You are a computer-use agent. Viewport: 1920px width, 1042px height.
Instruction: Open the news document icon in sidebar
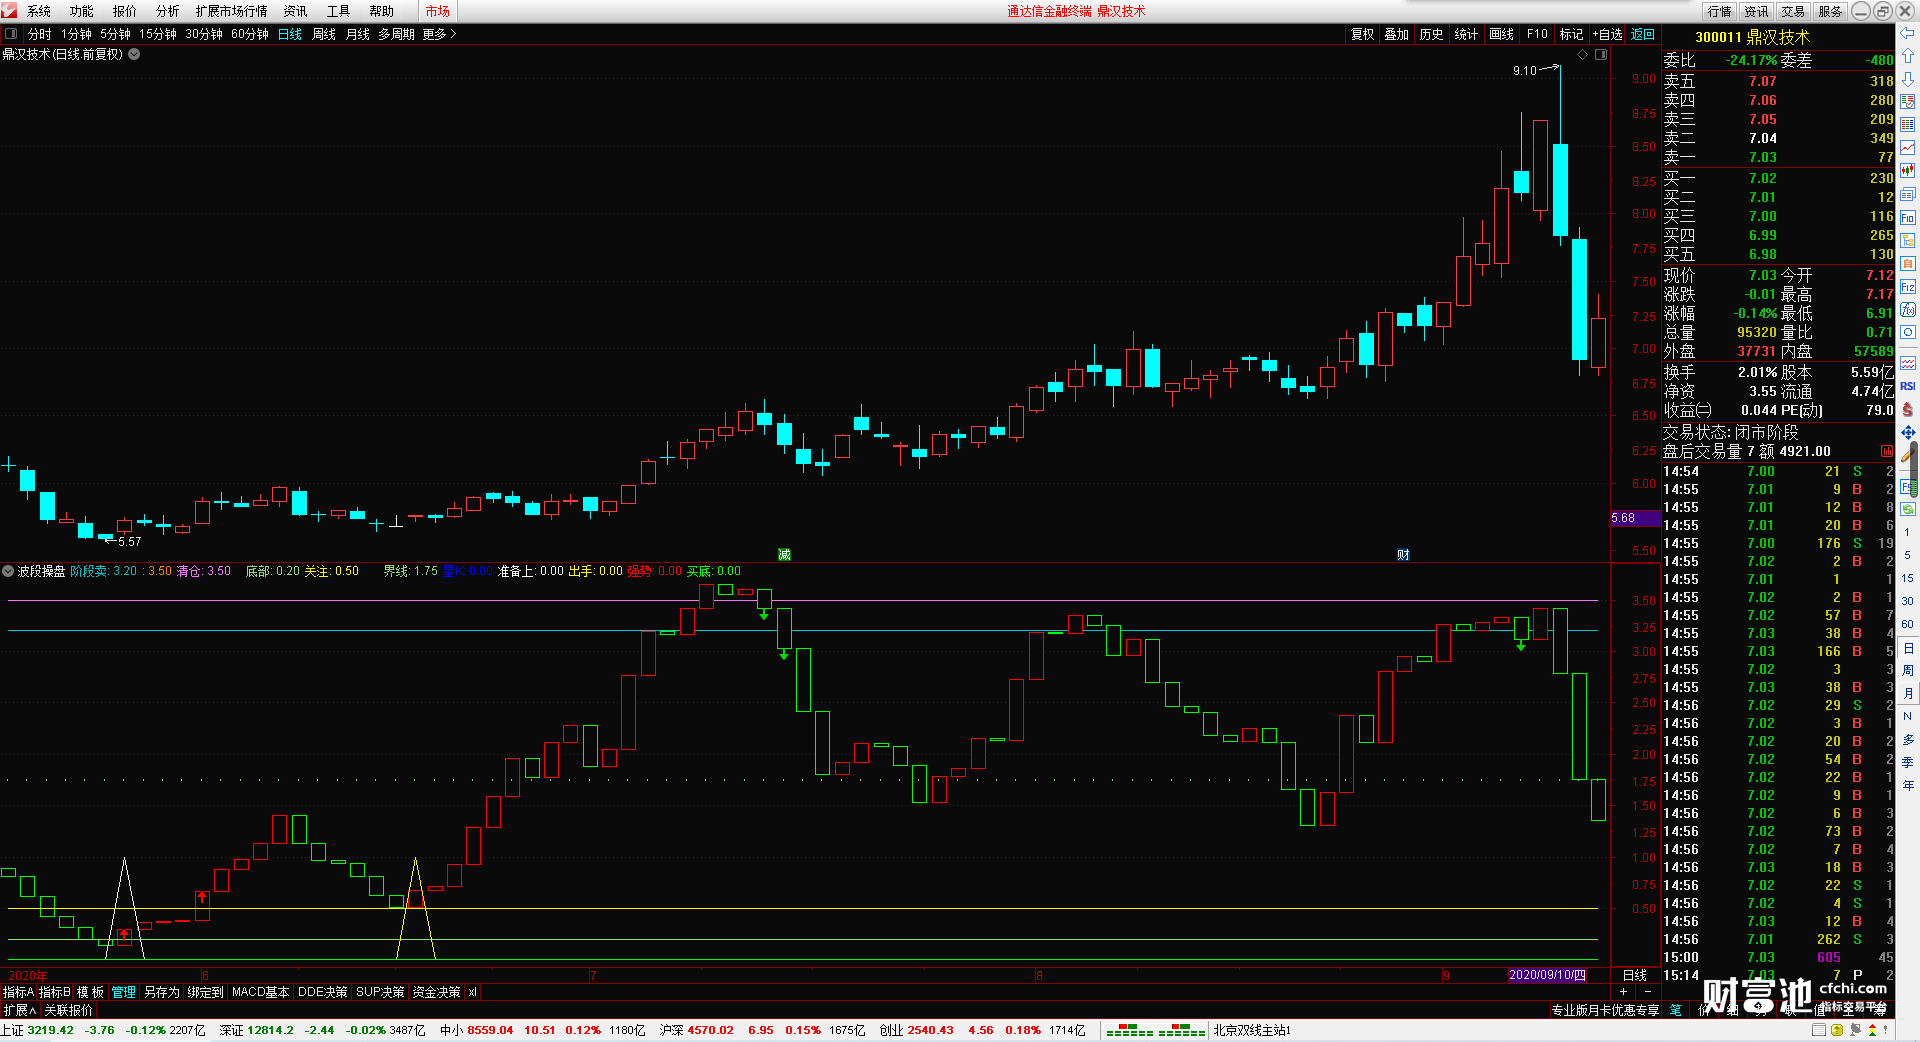[1908, 194]
